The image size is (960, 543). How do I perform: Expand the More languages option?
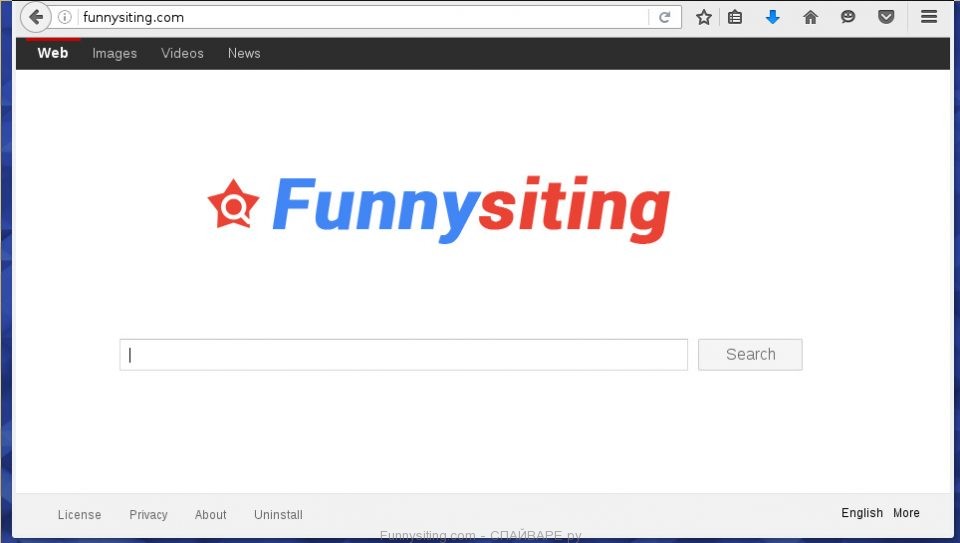coord(906,513)
